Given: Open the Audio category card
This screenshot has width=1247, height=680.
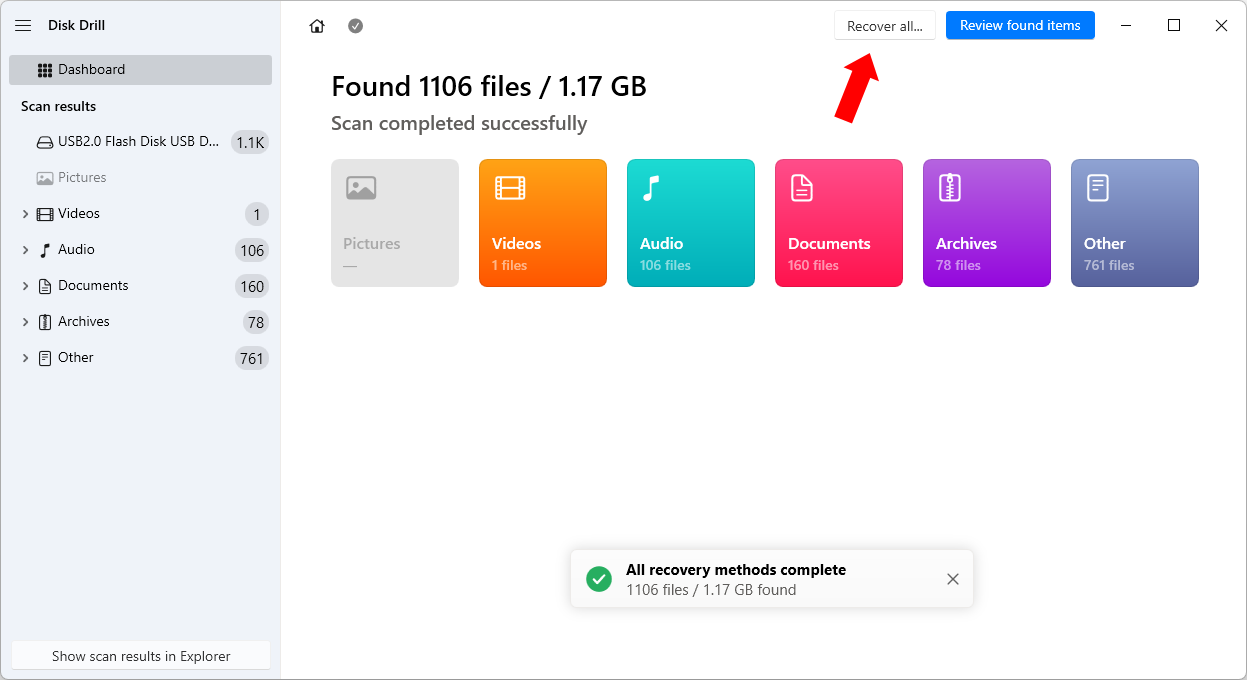Looking at the screenshot, I should coord(690,222).
